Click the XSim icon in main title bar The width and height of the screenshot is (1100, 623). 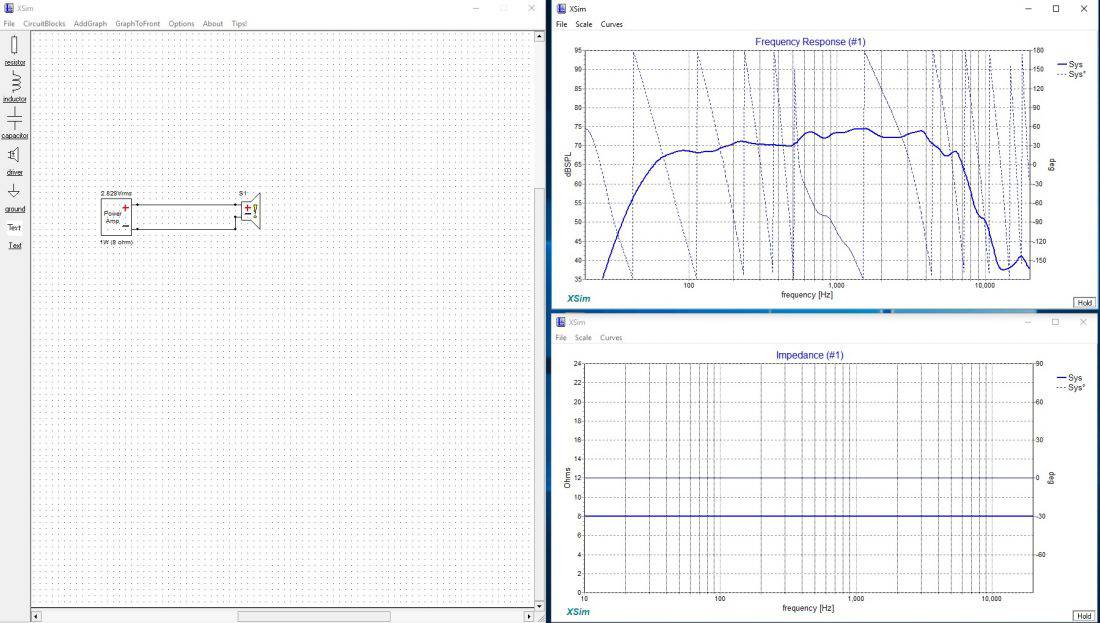click(x=9, y=8)
